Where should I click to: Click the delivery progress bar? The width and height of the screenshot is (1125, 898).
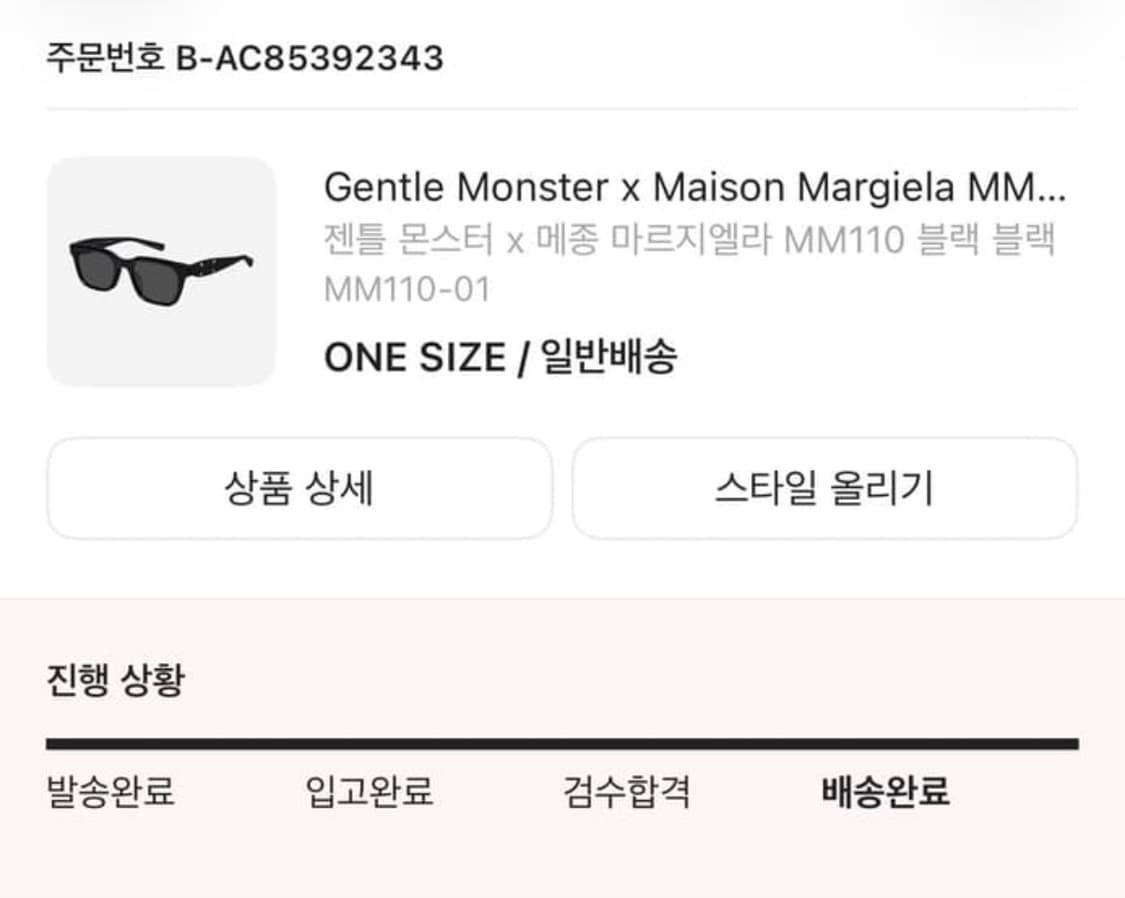point(562,743)
